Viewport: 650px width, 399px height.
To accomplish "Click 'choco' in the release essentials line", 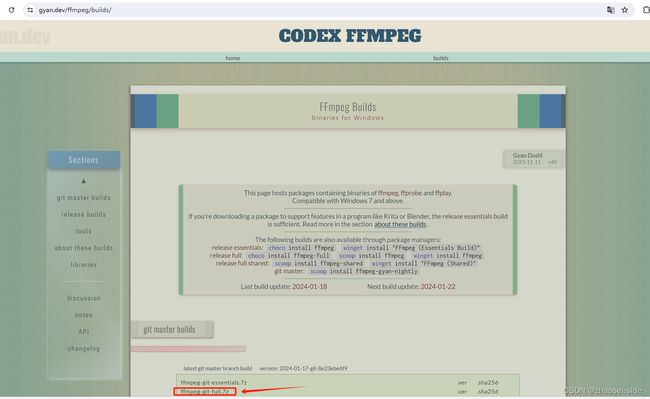I will (x=277, y=248).
